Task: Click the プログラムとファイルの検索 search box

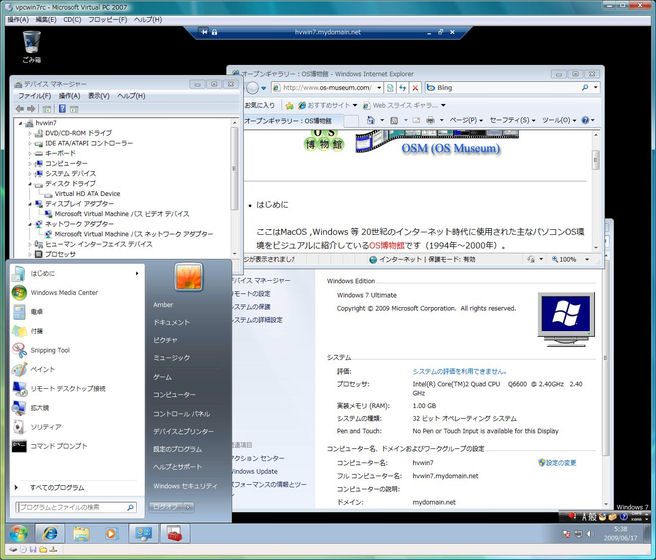Action: click(x=76, y=507)
